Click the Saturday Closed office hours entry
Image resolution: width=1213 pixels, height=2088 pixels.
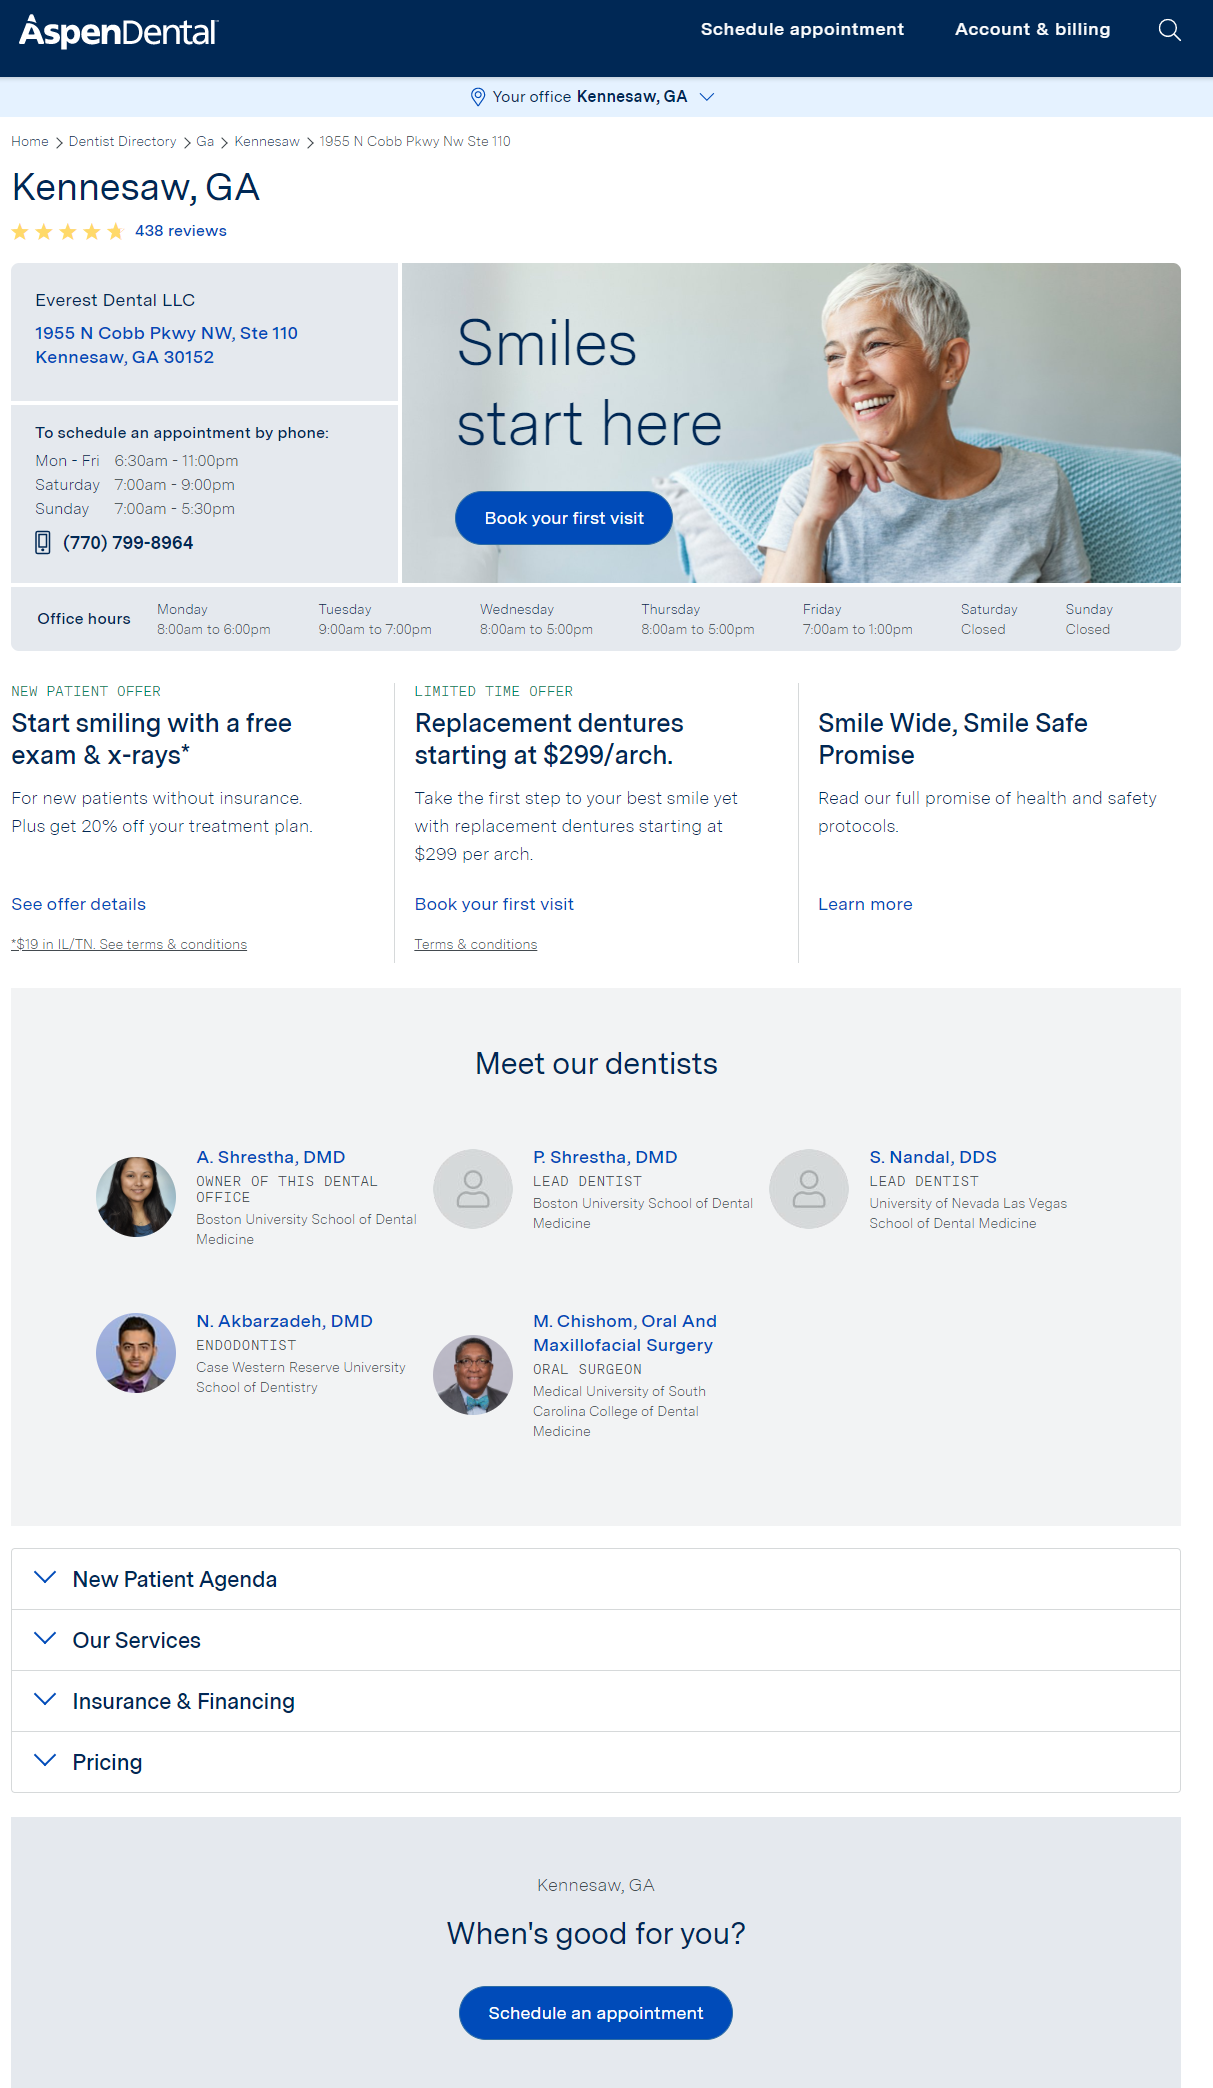coord(989,619)
